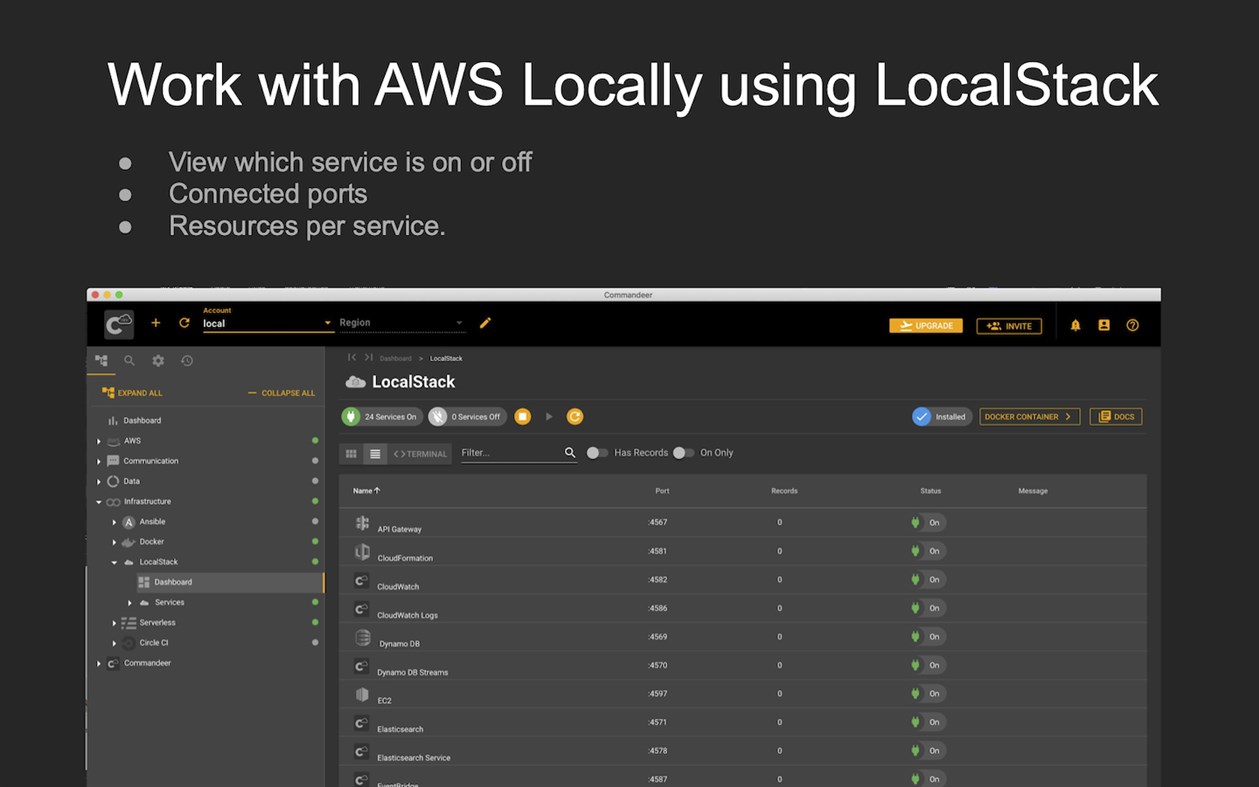Toggle the Has Records switch
Image resolution: width=1259 pixels, height=787 pixels.
coord(597,453)
